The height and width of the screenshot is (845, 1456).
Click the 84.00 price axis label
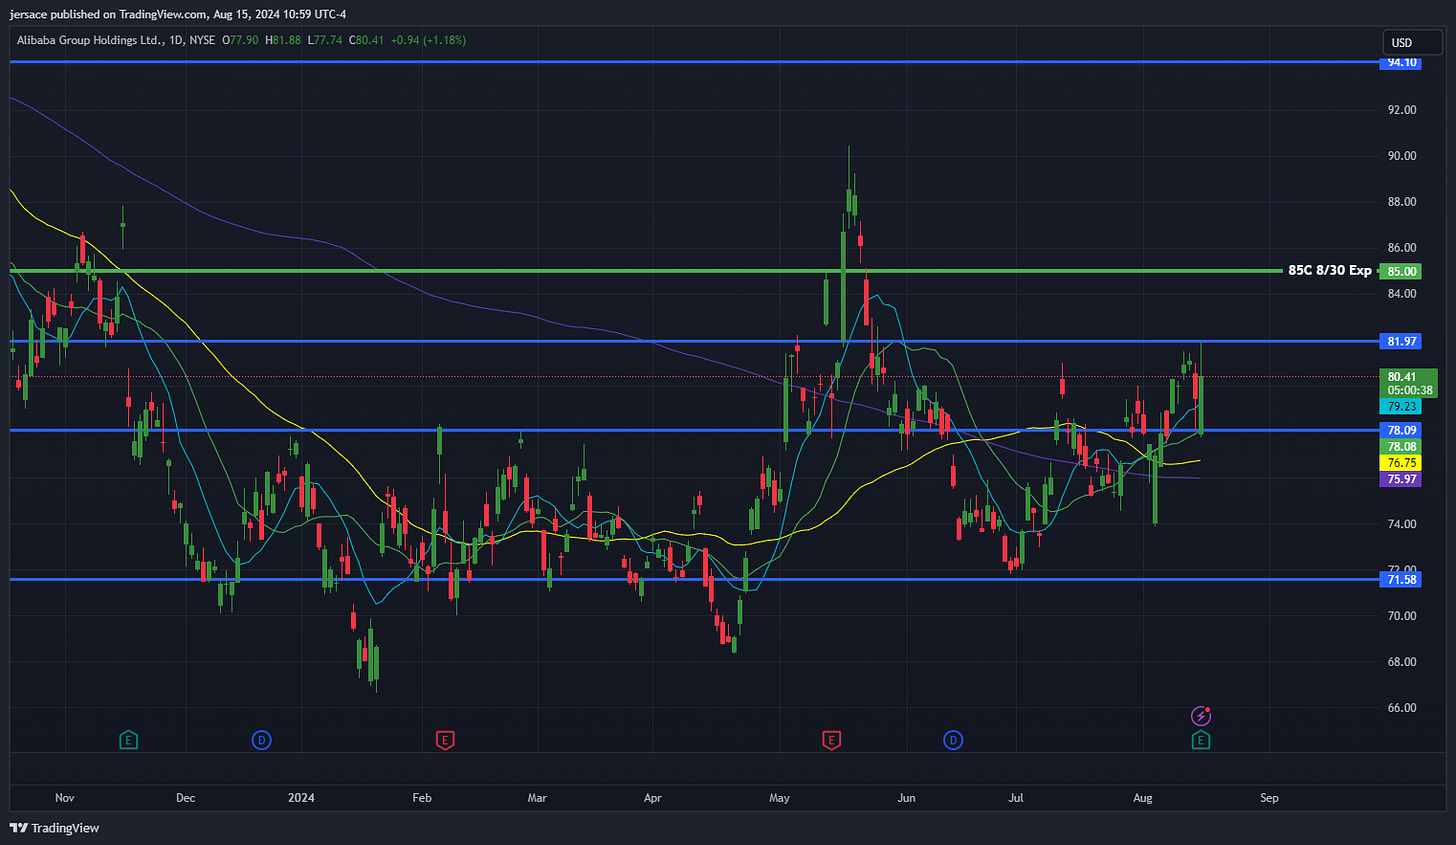pos(1402,294)
